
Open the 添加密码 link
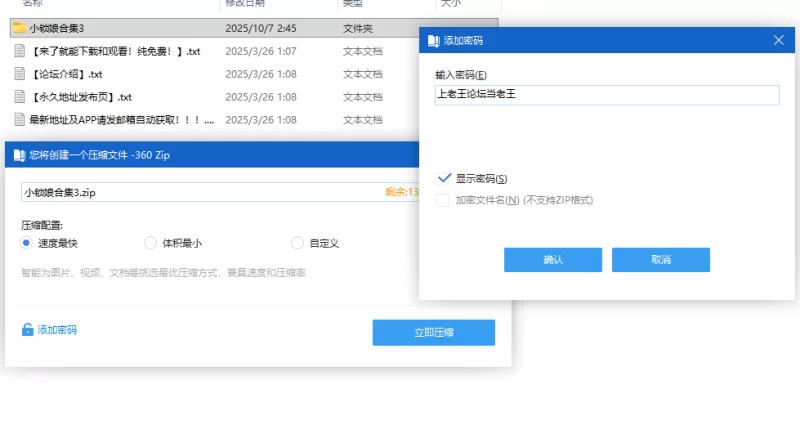(56, 329)
